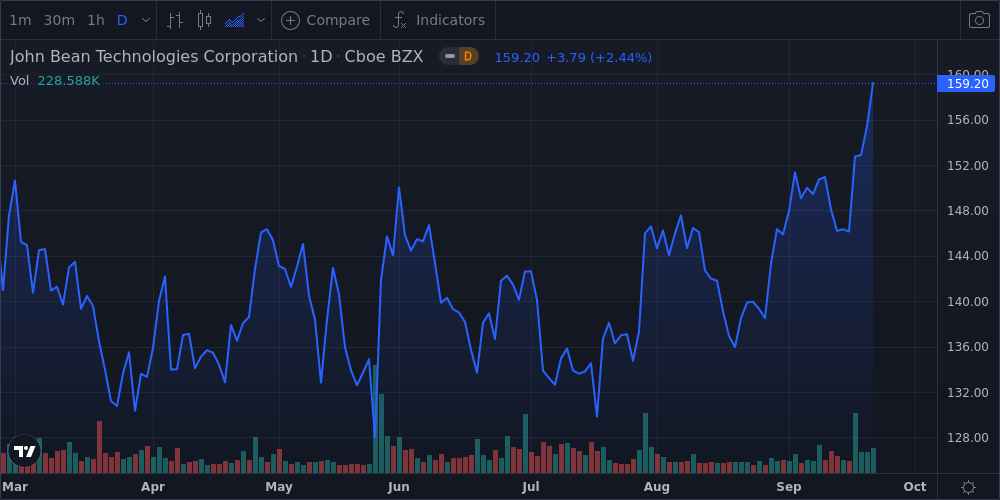The height and width of the screenshot is (500, 1000).
Task: Click the Sep label on time axis
Action: [789, 487]
